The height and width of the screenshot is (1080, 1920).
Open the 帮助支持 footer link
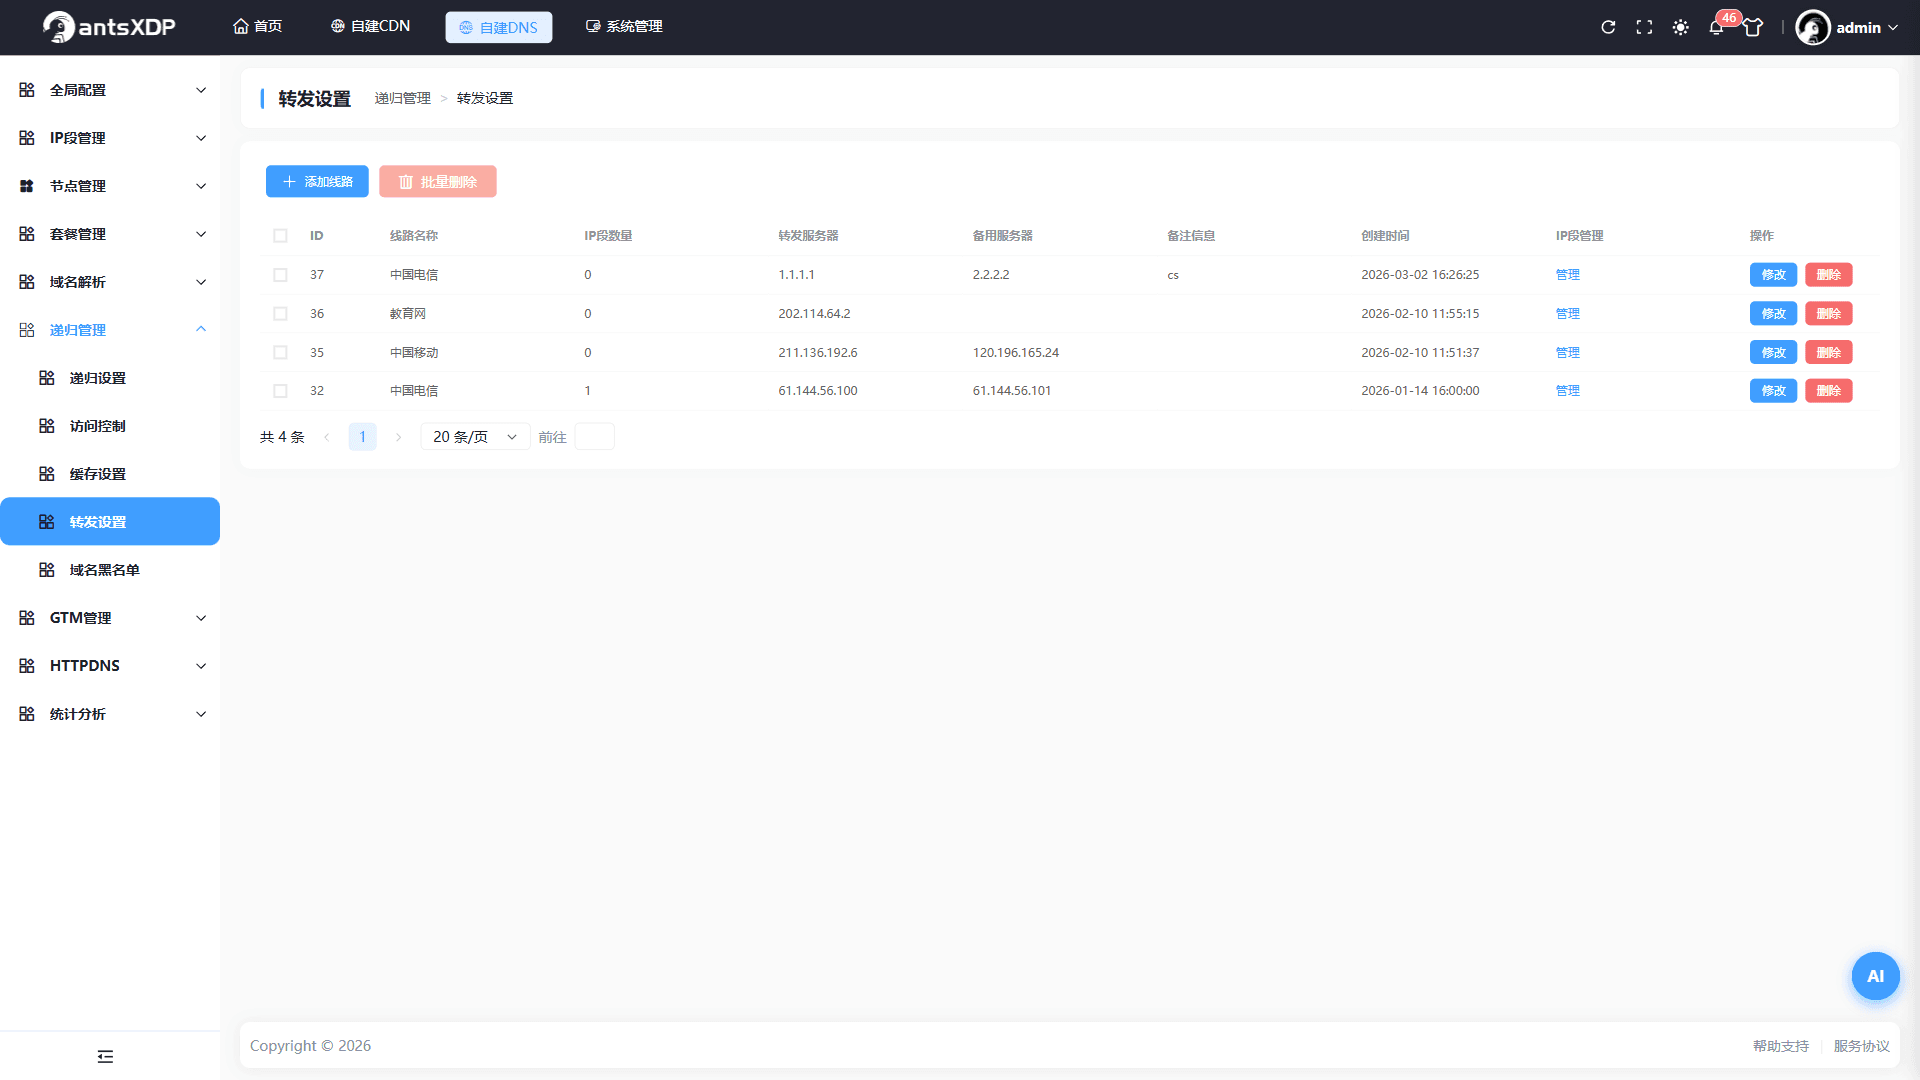1780,1046
